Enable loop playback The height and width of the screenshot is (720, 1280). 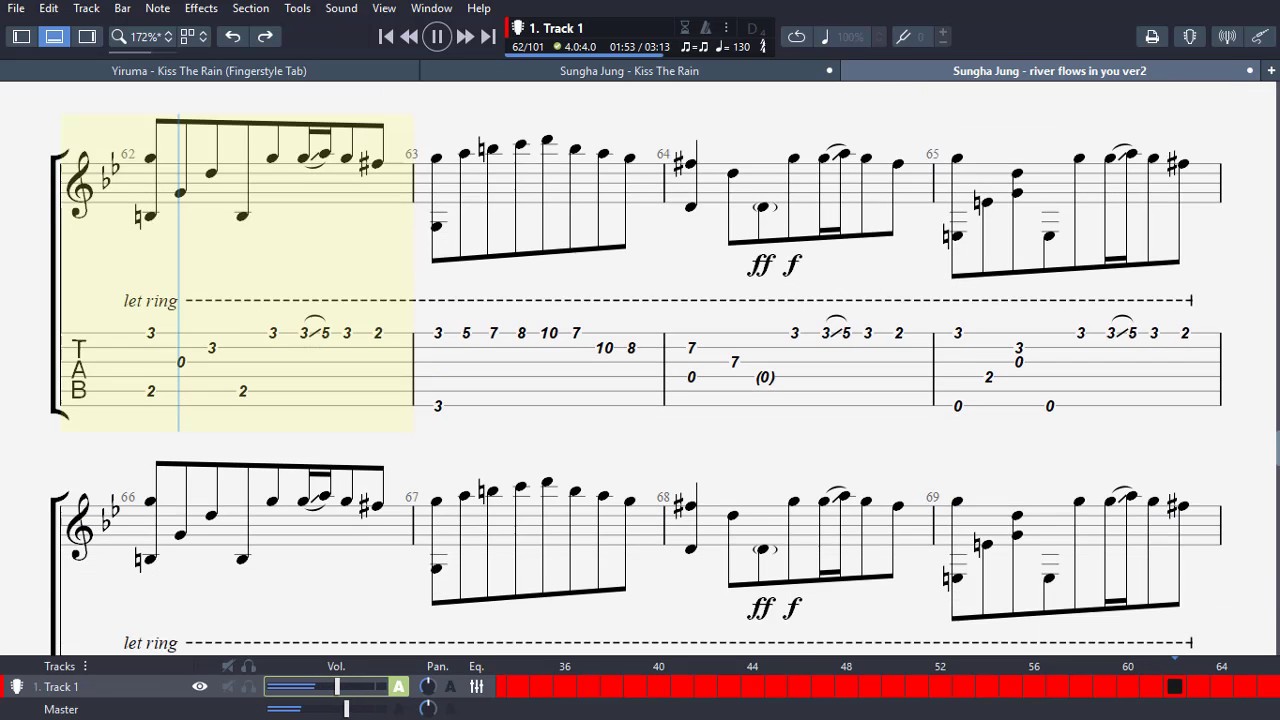796,36
